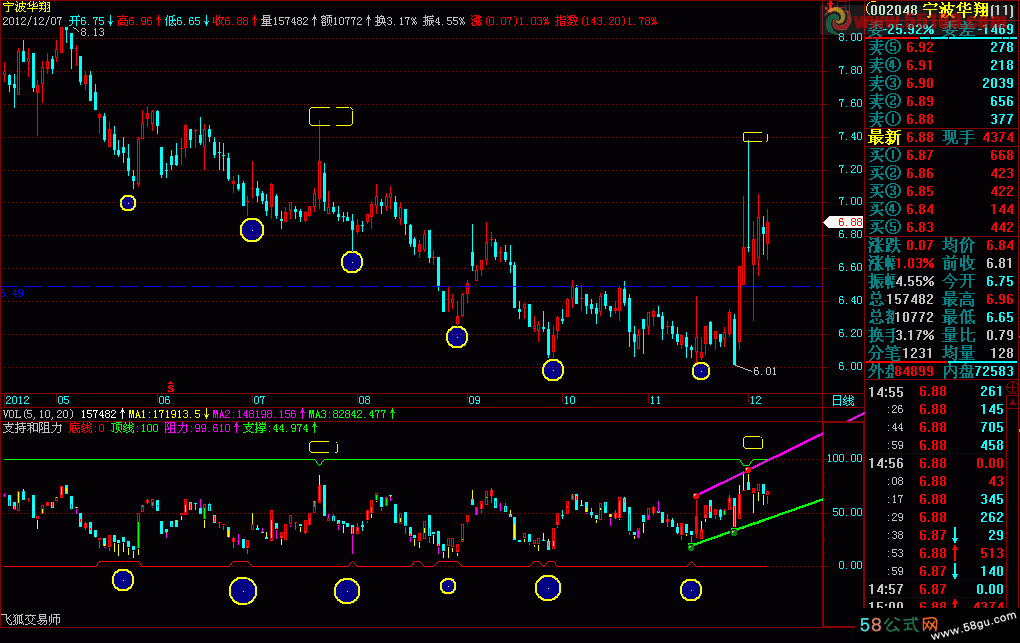Select the 09 month label on the timeline

coord(474,400)
